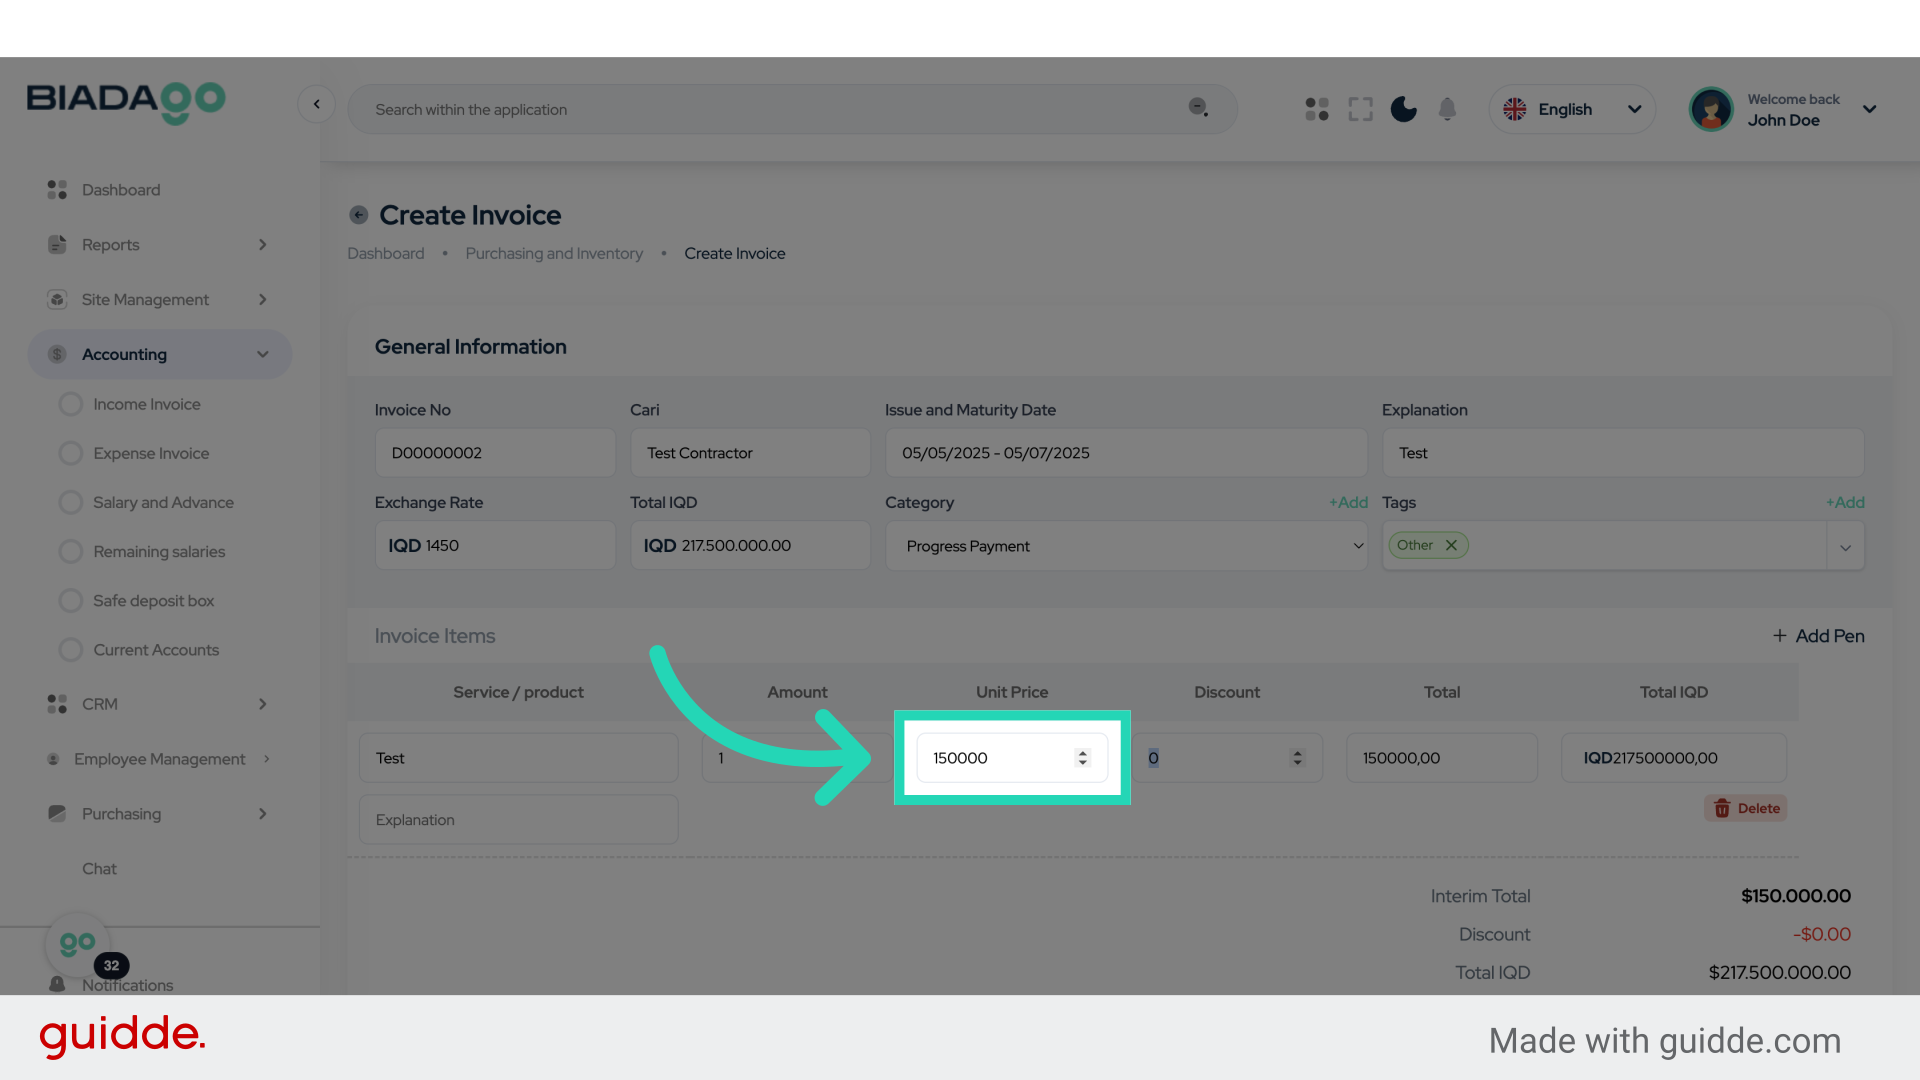Toggle dark mode with the moon icon
Screen dimensions: 1920x1080
[x=1403, y=109]
